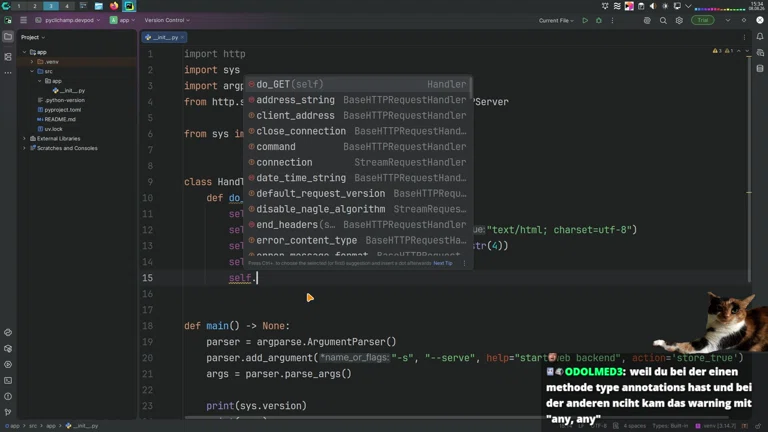
Task: Open the Structure tool window icon
Action: pos(8,57)
